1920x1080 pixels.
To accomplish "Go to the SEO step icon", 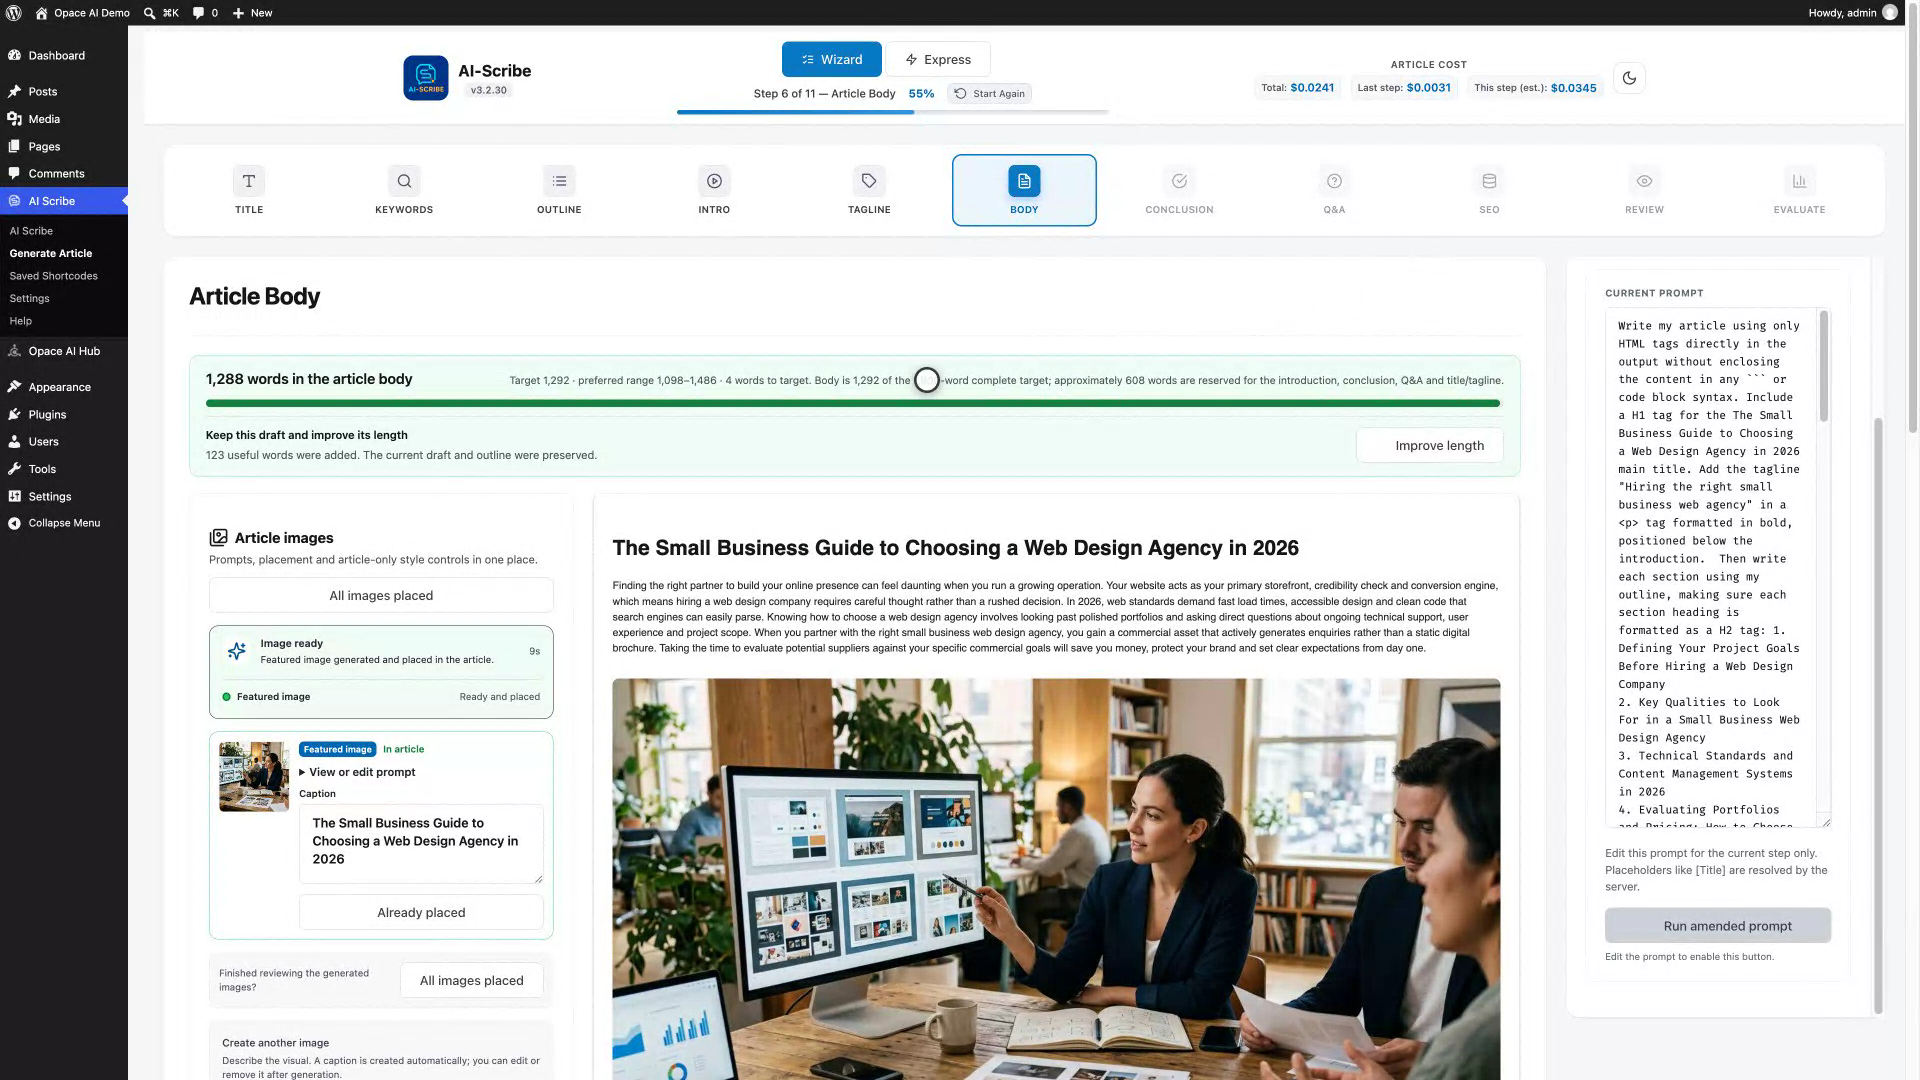I will [1489, 181].
